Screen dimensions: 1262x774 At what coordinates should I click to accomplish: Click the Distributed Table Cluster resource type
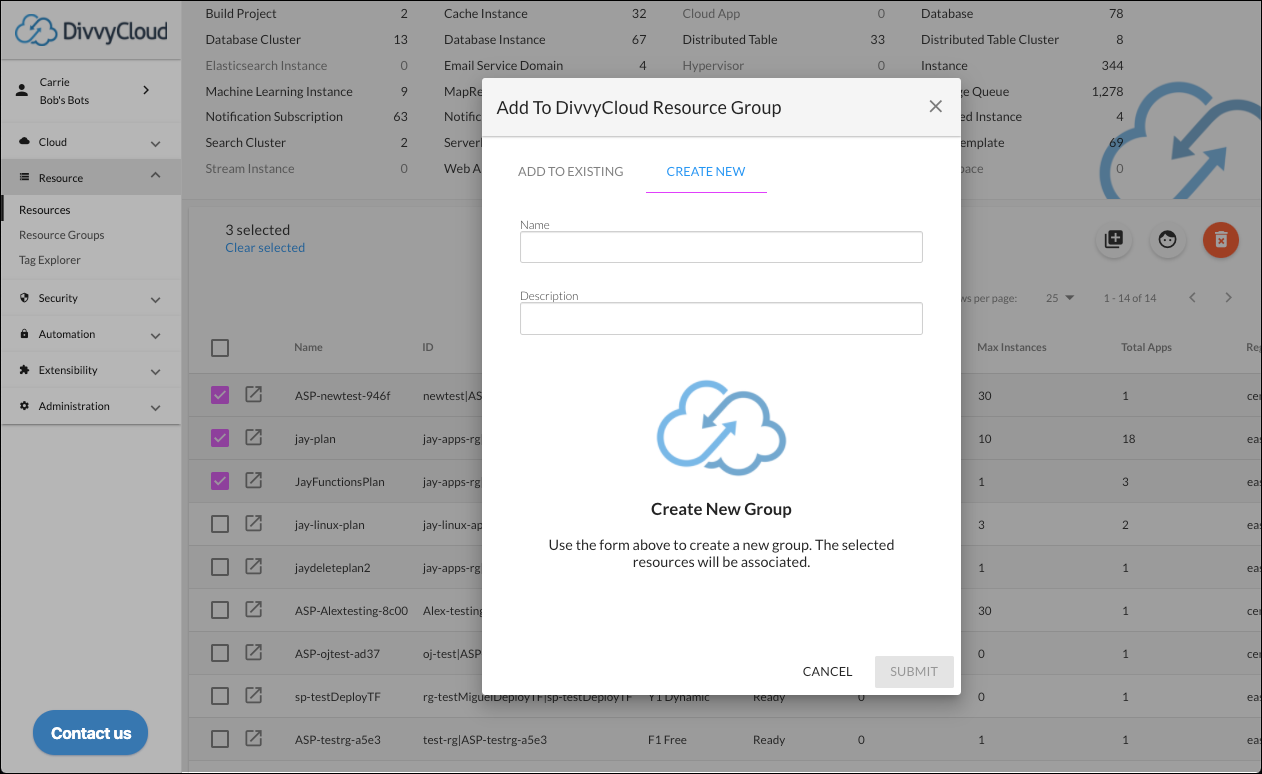click(x=990, y=40)
